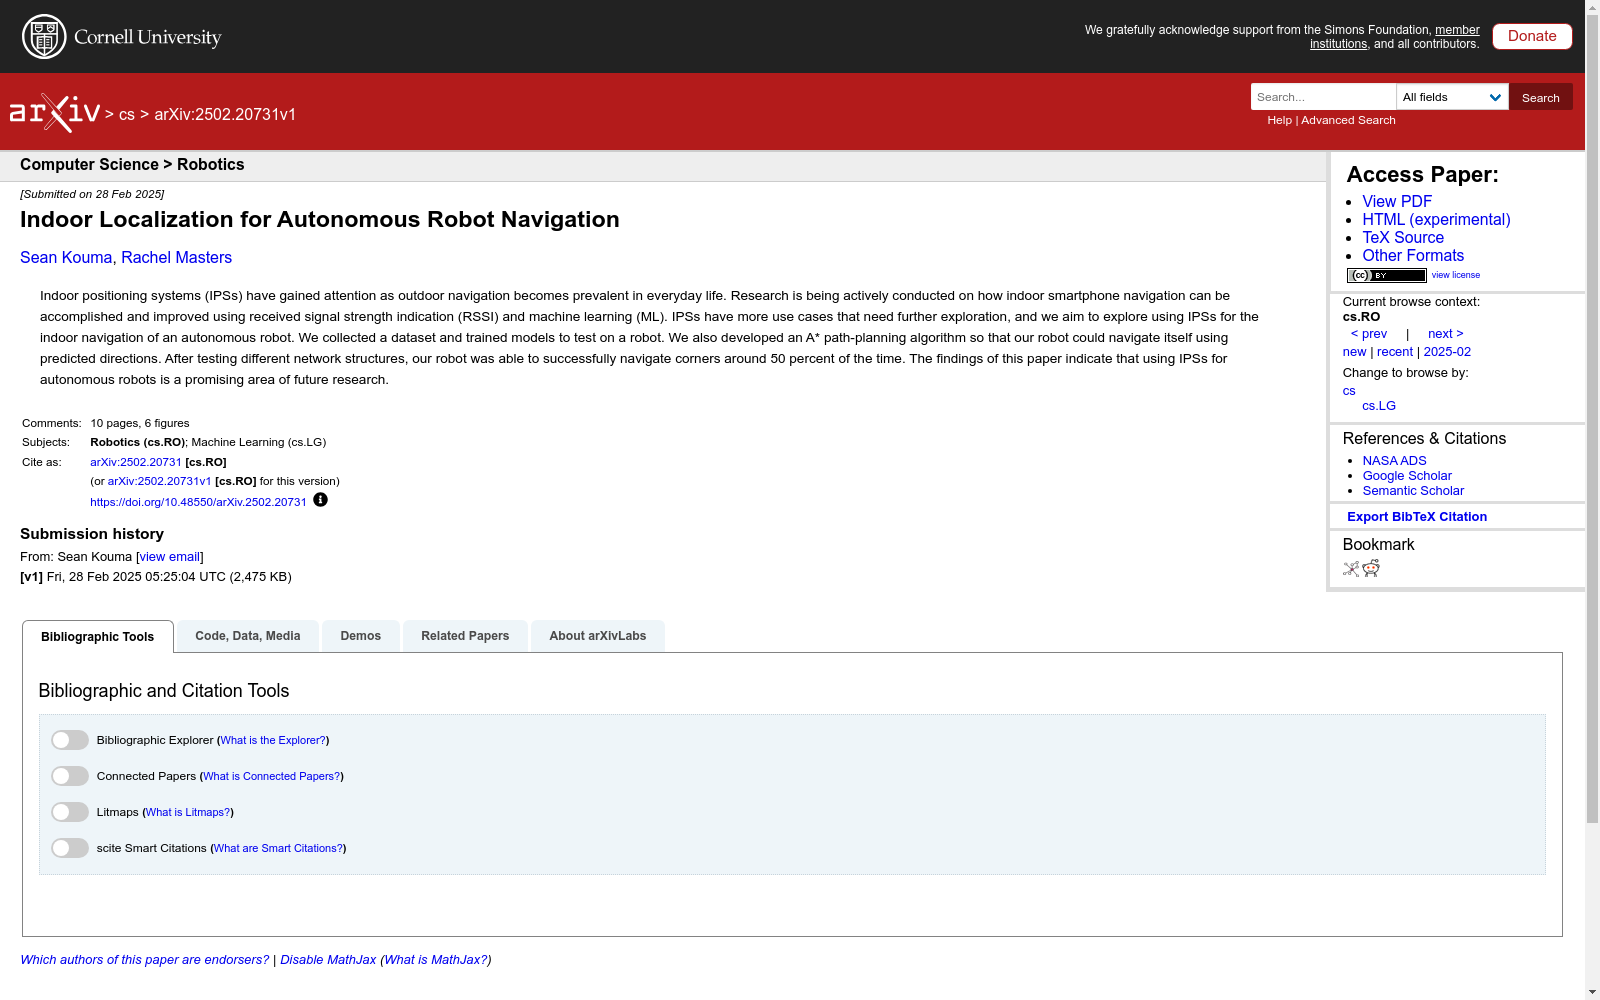This screenshot has width=1600, height=1000.
Task: Click What is Litmaps? link
Action: click(188, 812)
